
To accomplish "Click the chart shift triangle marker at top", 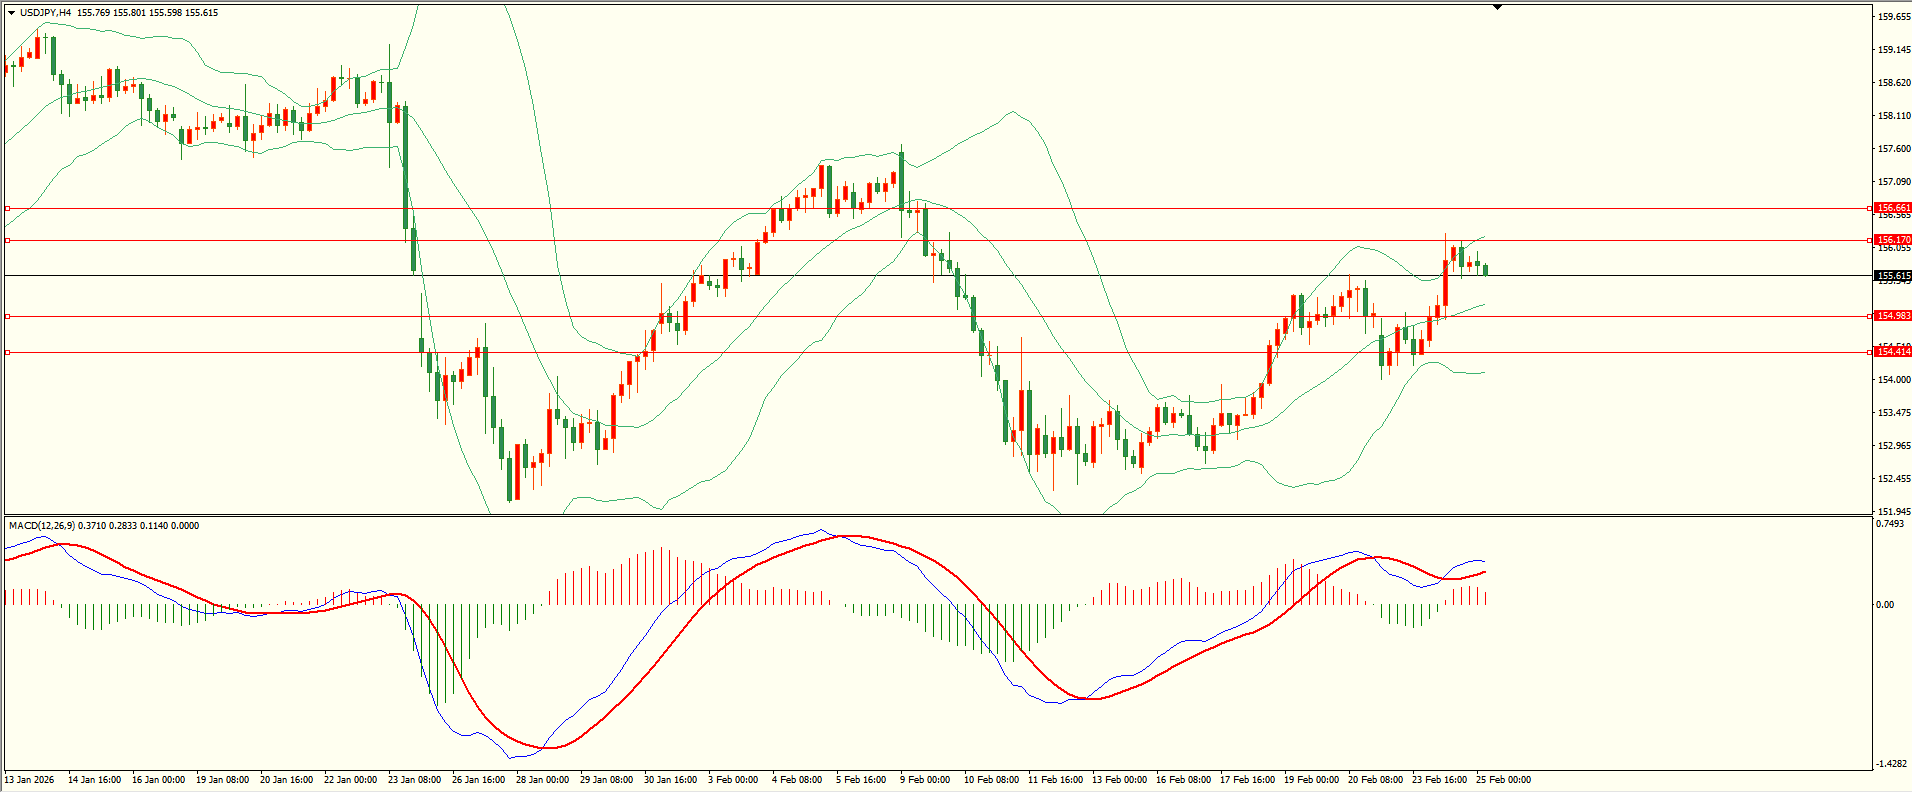I will (1497, 7).
